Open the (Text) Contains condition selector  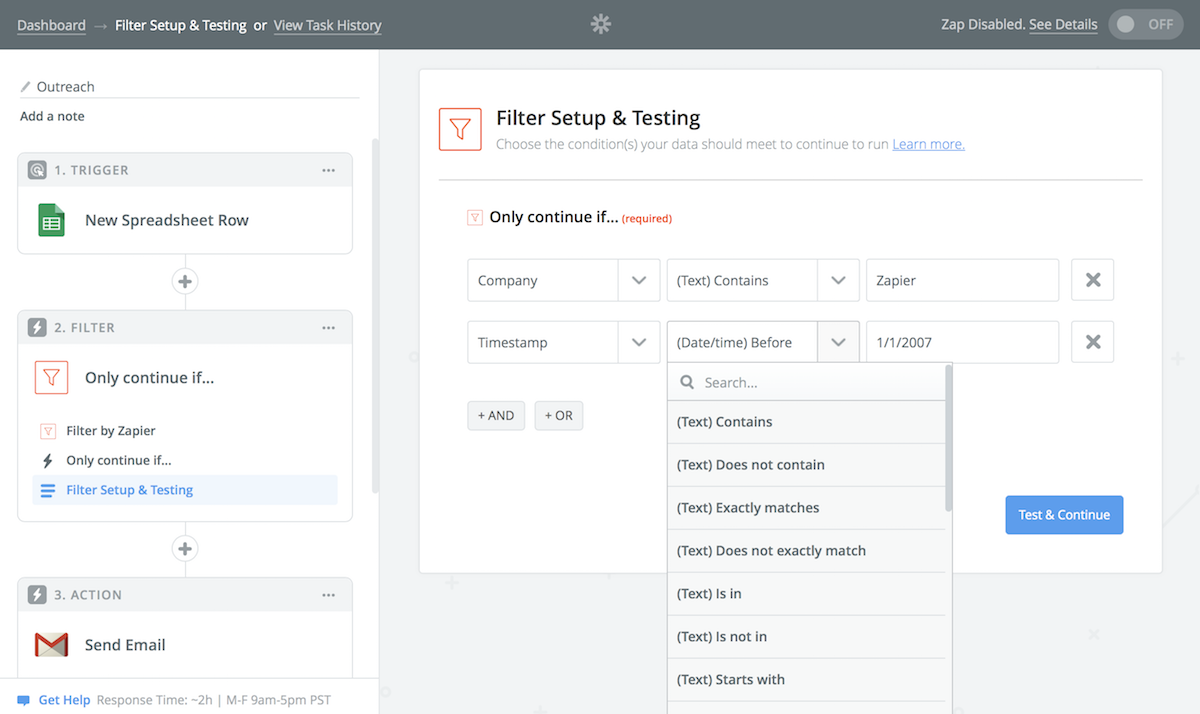[763, 280]
